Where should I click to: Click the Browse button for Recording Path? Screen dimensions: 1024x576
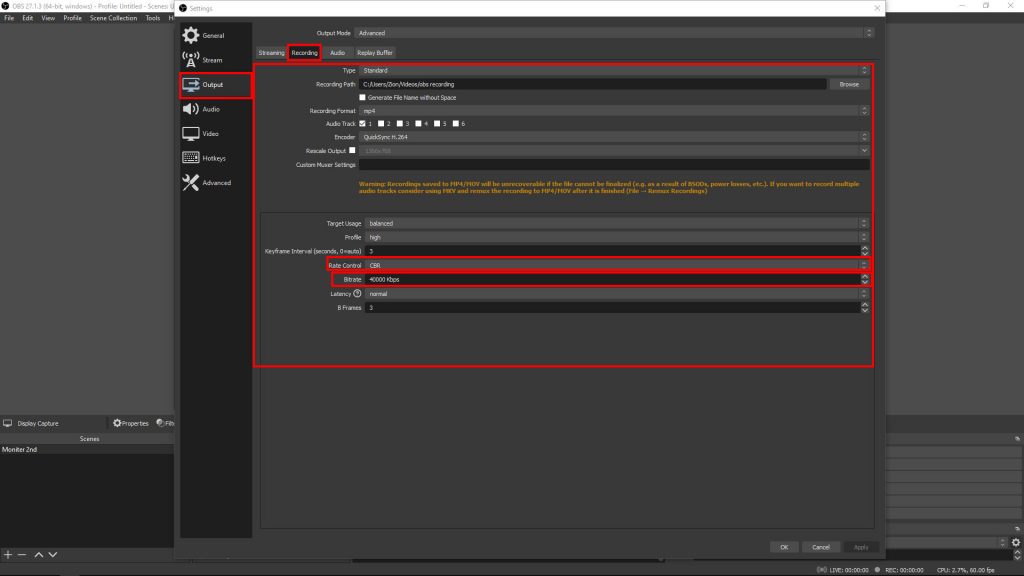[849, 84]
